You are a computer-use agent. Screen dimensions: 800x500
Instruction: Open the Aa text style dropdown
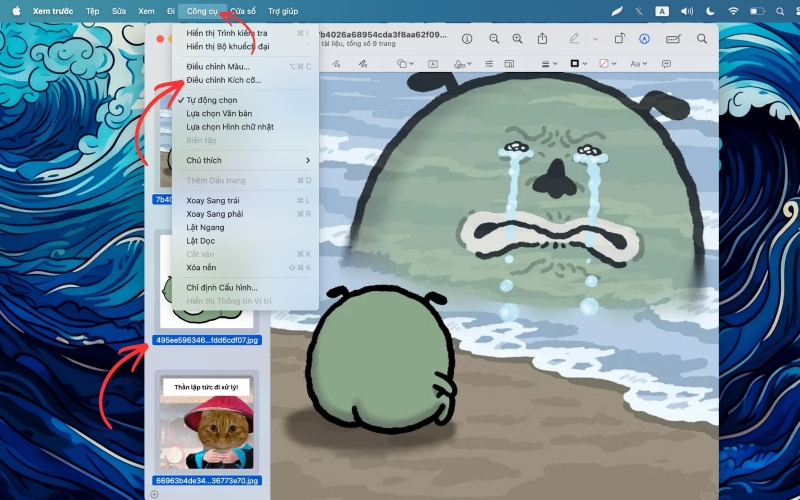[x=638, y=64]
